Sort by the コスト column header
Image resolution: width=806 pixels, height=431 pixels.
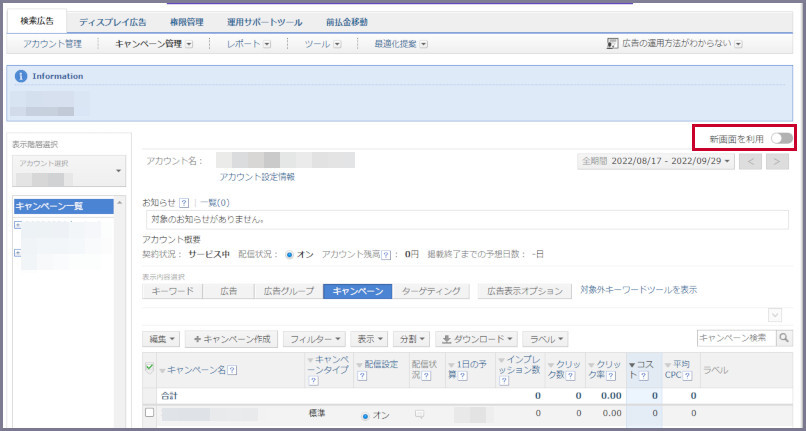coord(644,369)
